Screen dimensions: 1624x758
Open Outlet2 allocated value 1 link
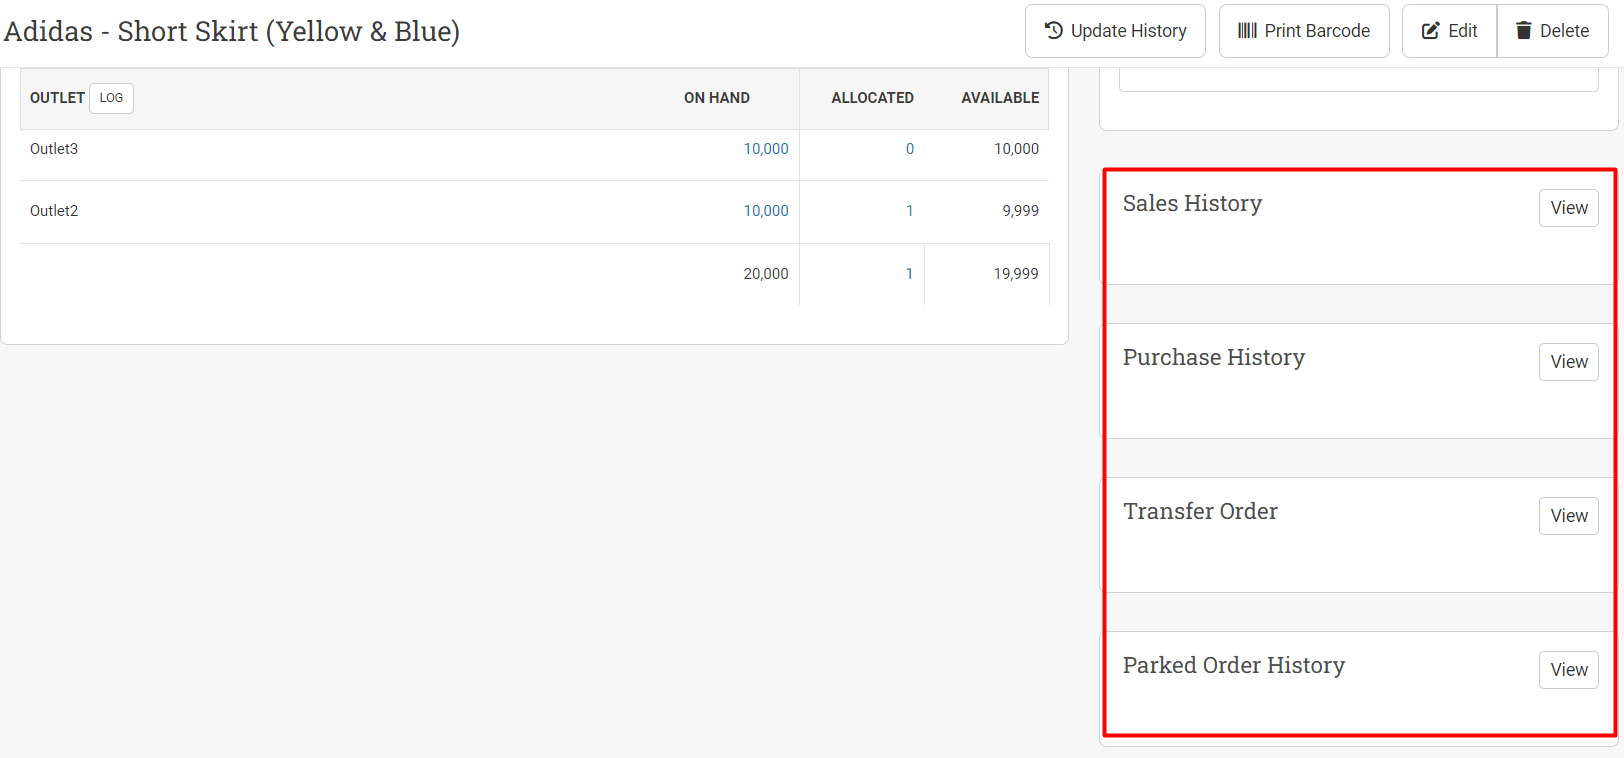pyautogui.click(x=910, y=211)
